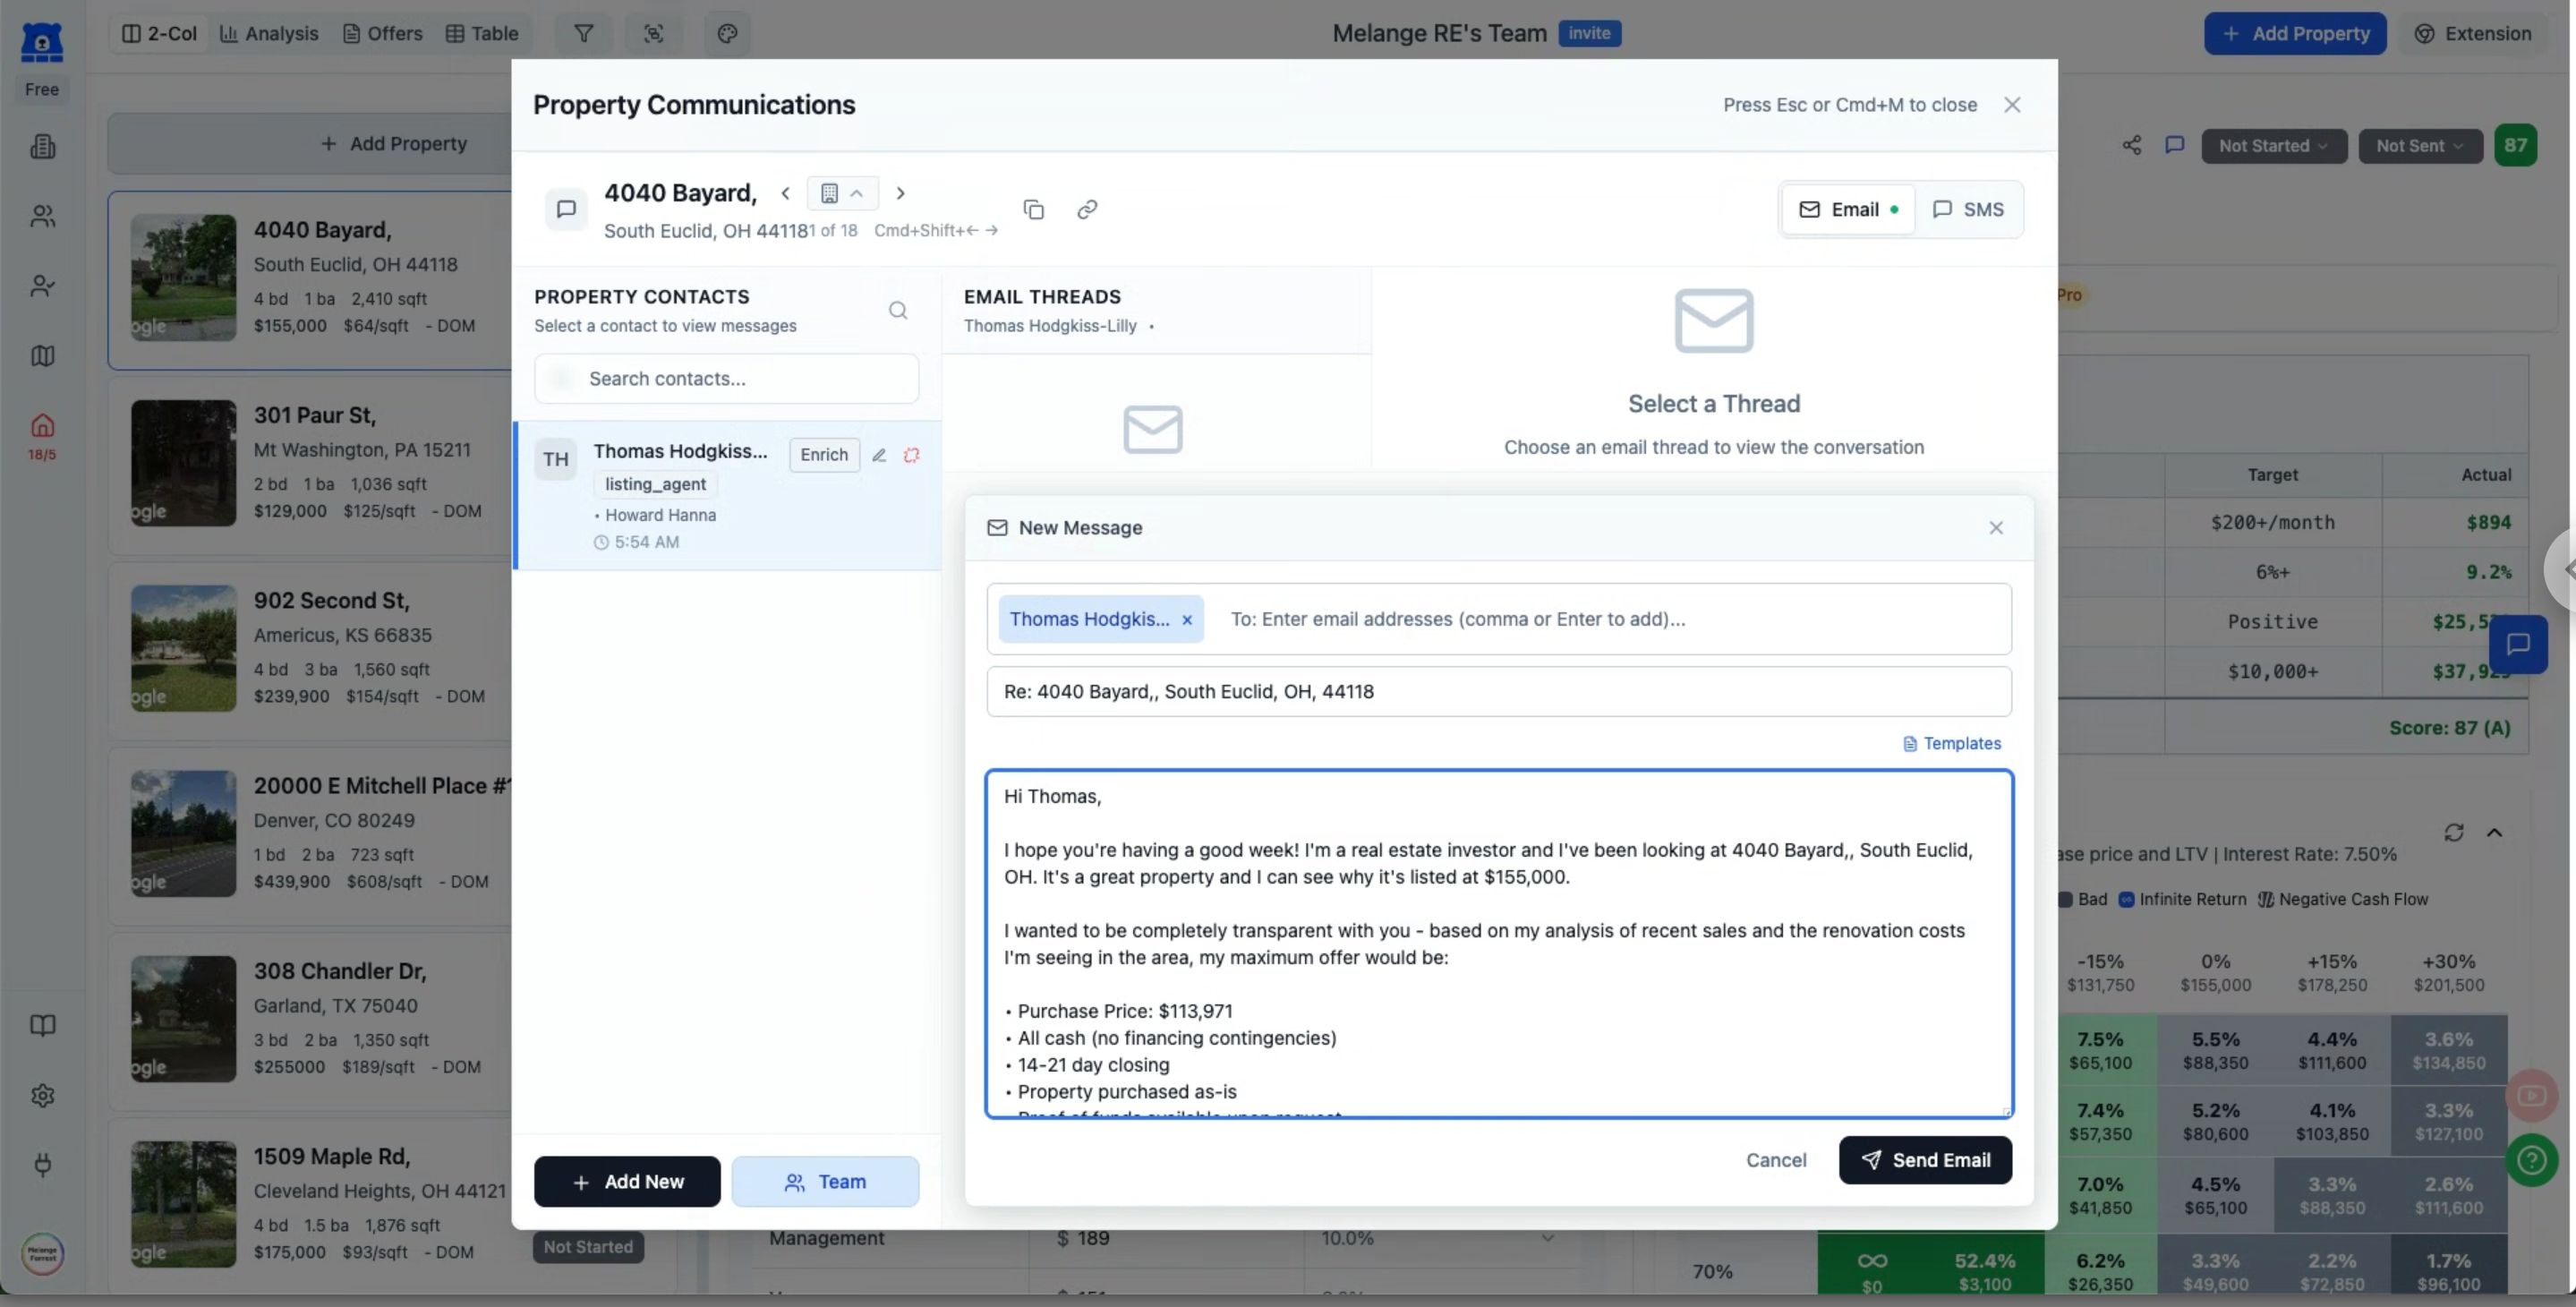This screenshot has height=1307, width=2576.
Task: Click the green score 87 badge
Action: coord(2515,145)
